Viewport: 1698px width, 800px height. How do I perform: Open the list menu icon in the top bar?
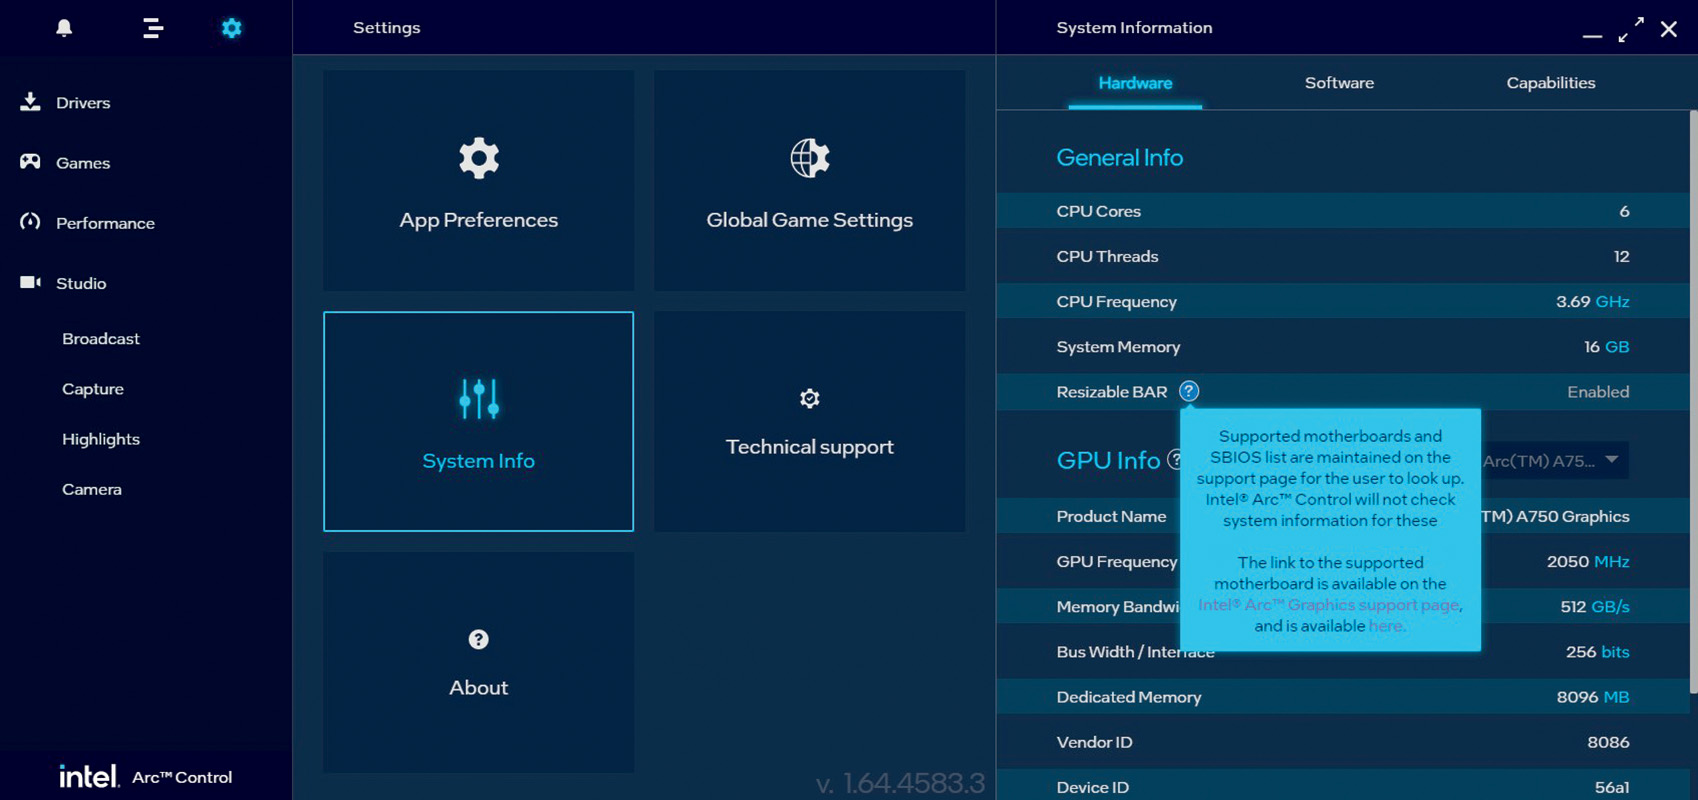click(x=152, y=28)
